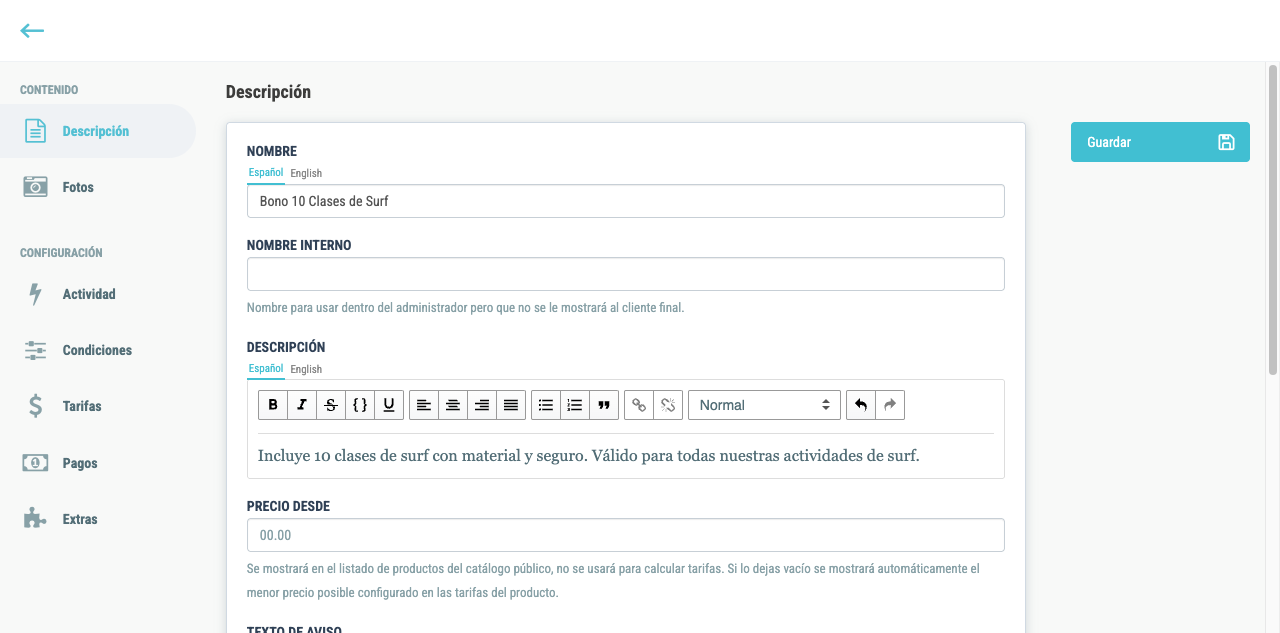This screenshot has width=1280, height=633.
Task: Undo last edit in editor
Action: [x=861, y=405]
